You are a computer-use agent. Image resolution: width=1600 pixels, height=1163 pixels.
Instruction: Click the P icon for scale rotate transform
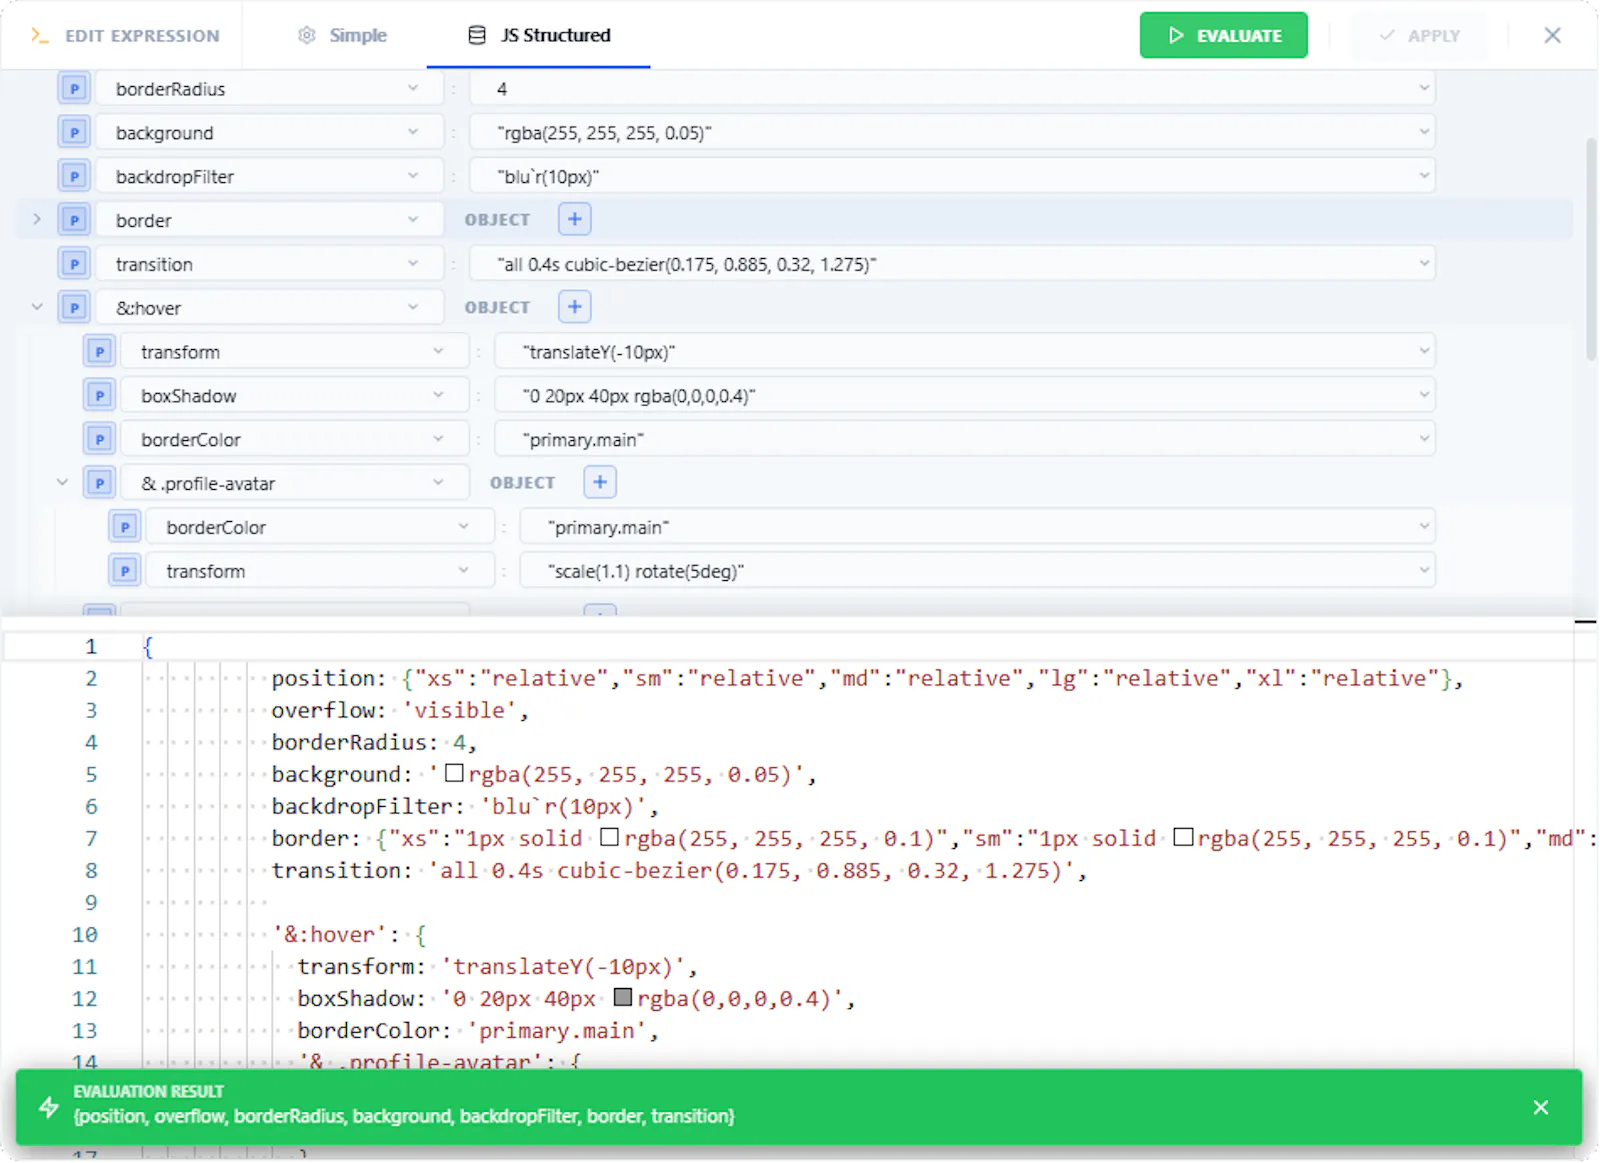[125, 571]
